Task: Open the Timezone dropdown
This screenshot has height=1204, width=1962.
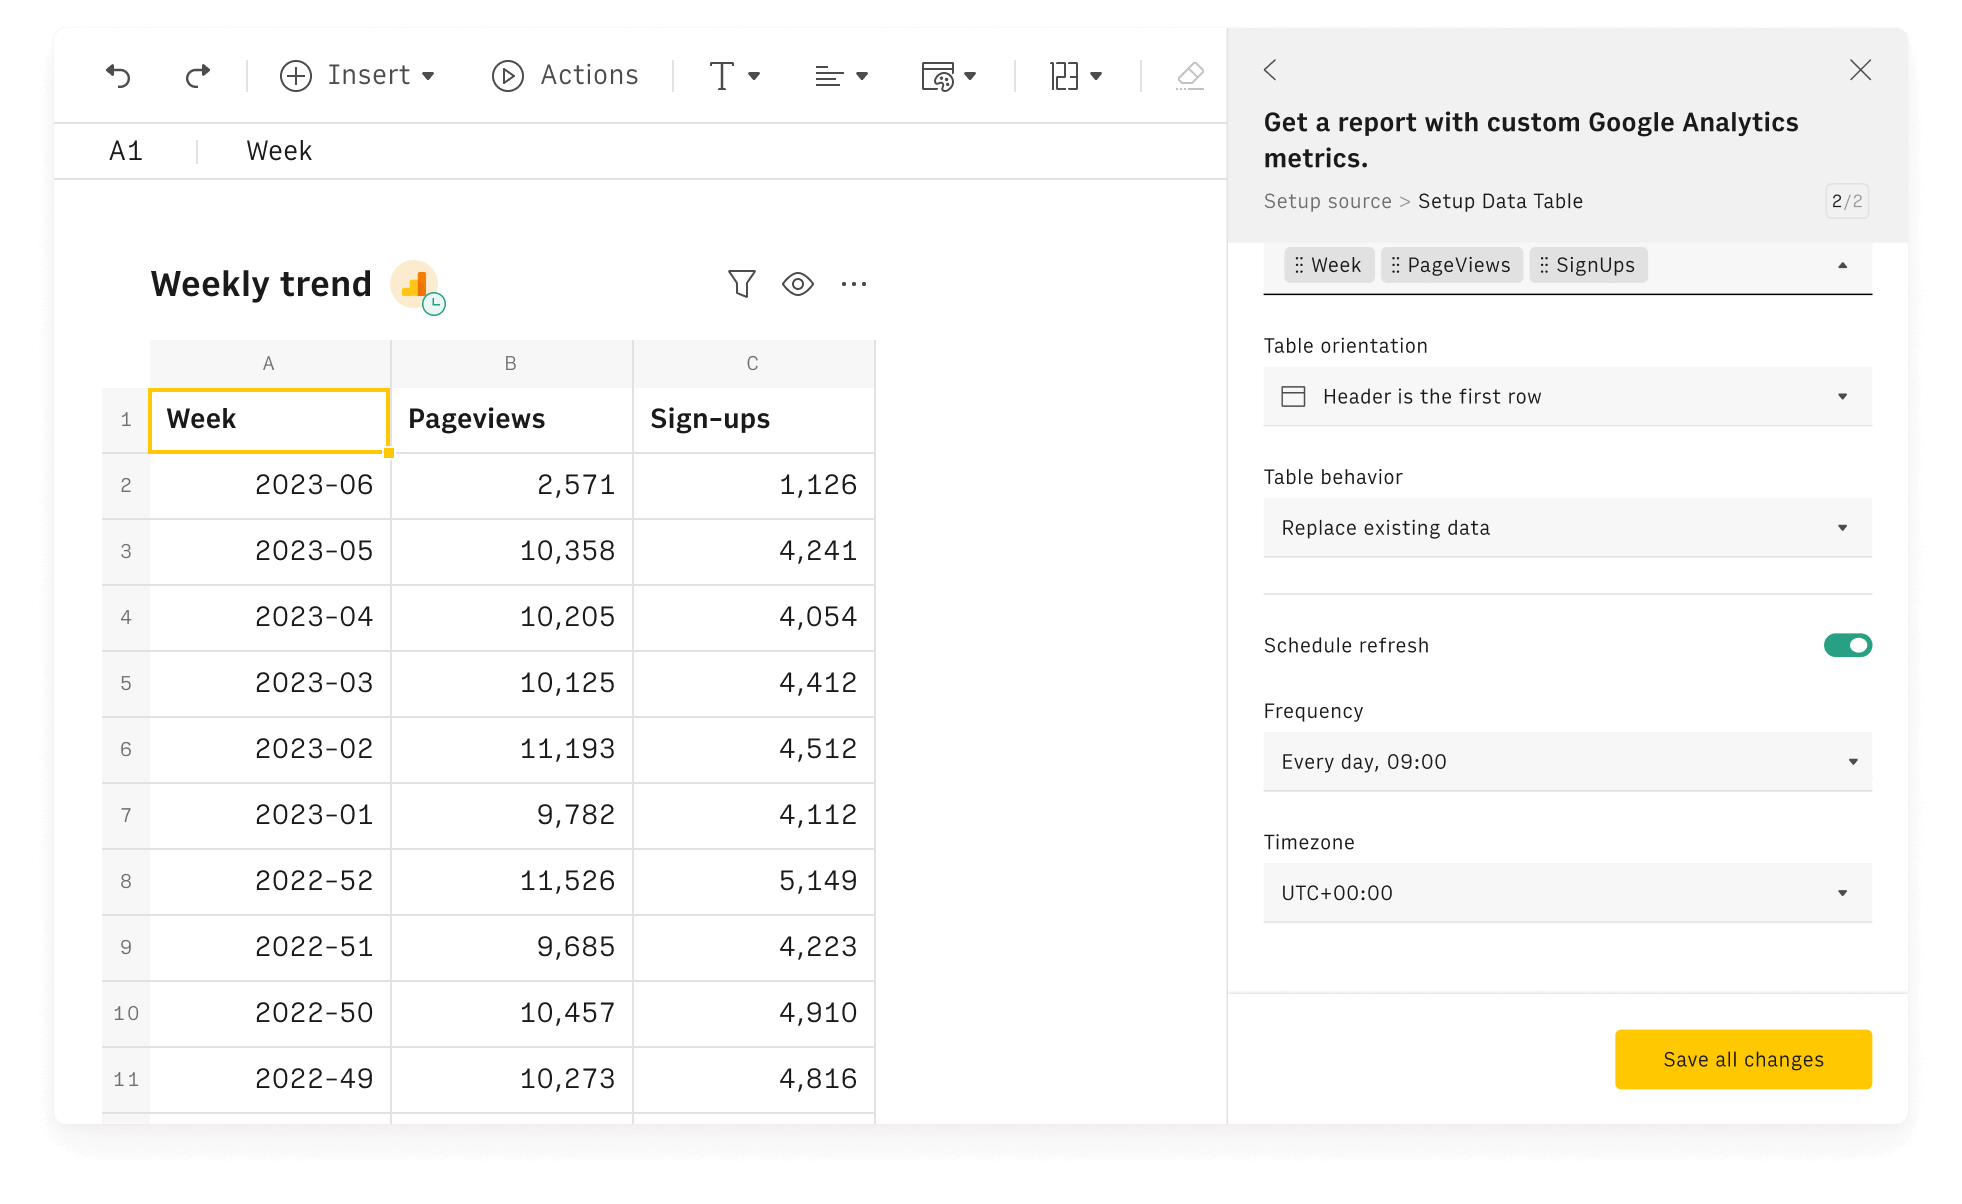Action: 1567,893
